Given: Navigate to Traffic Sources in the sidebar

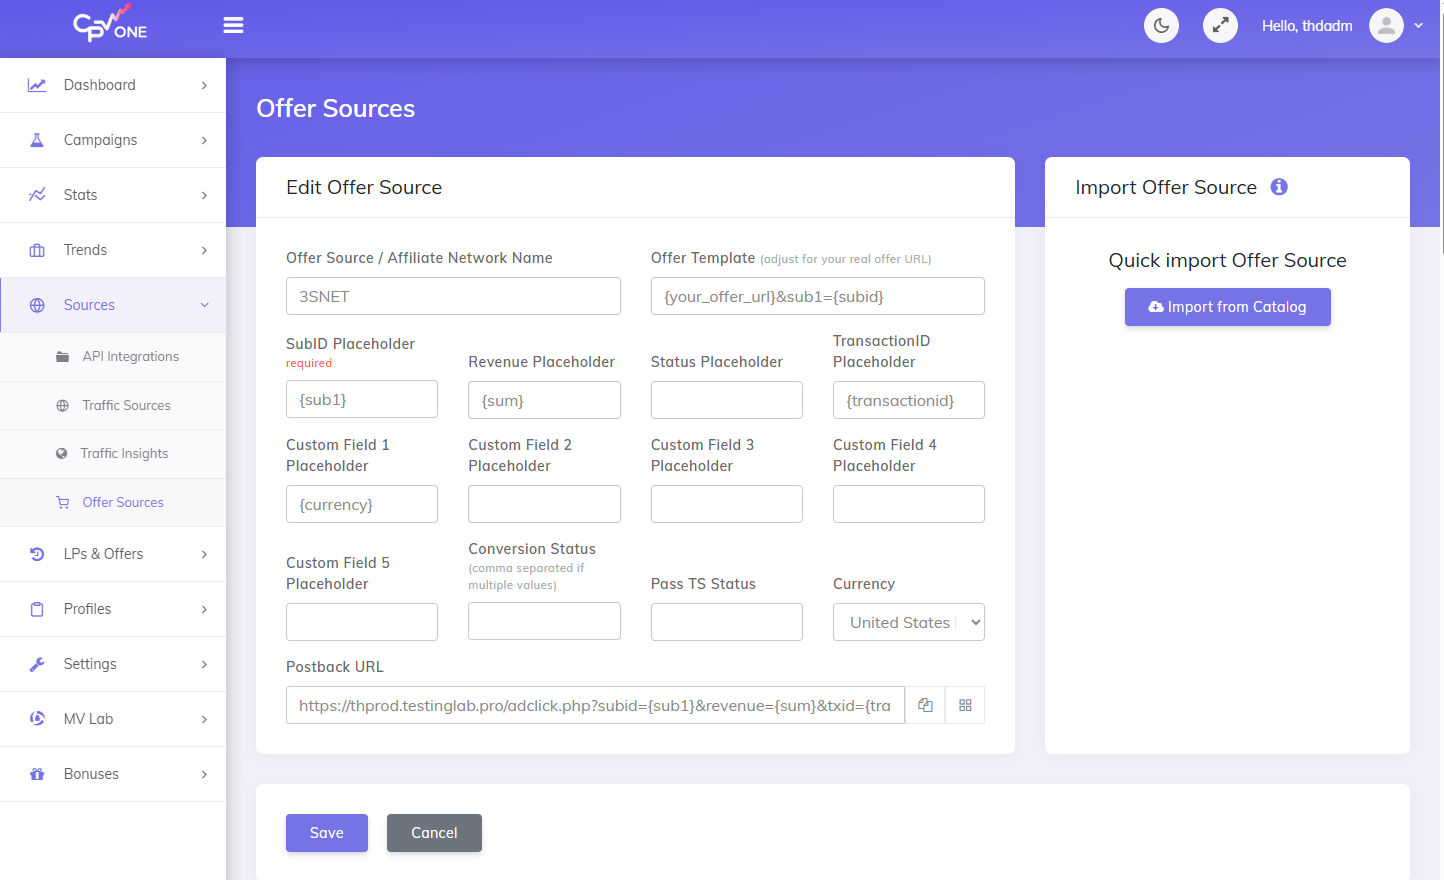Looking at the screenshot, I should click(126, 405).
